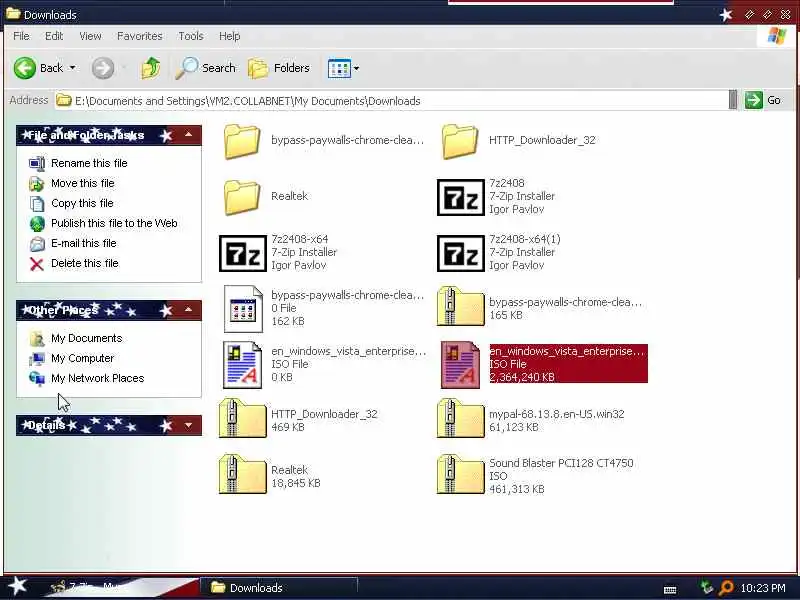This screenshot has width=800, height=600.
Task: Select the HTTP_Downloader_32 zip 469 KB icon
Action: pyautogui.click(x=243, y=418)
